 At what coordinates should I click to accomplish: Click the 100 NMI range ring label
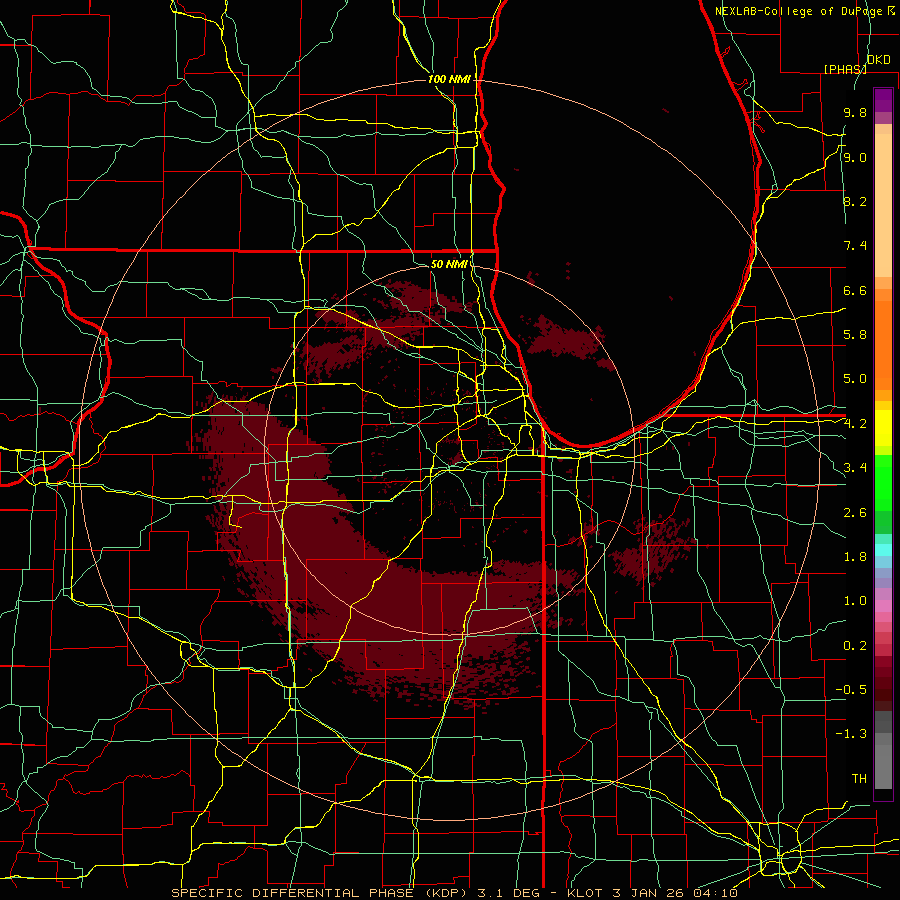449,79
